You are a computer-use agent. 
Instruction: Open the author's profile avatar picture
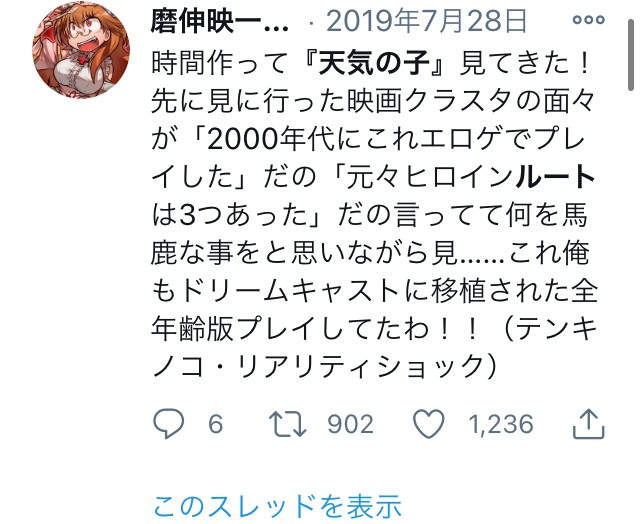pyautogui.click(x=81, y=50)
